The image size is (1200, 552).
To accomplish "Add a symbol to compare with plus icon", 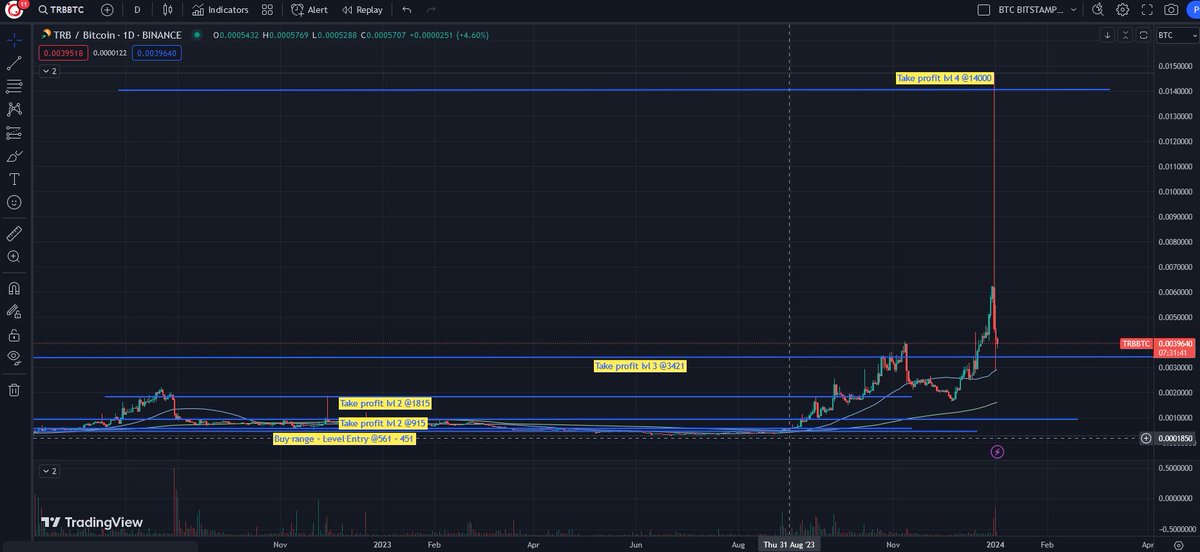I will 107,9.
